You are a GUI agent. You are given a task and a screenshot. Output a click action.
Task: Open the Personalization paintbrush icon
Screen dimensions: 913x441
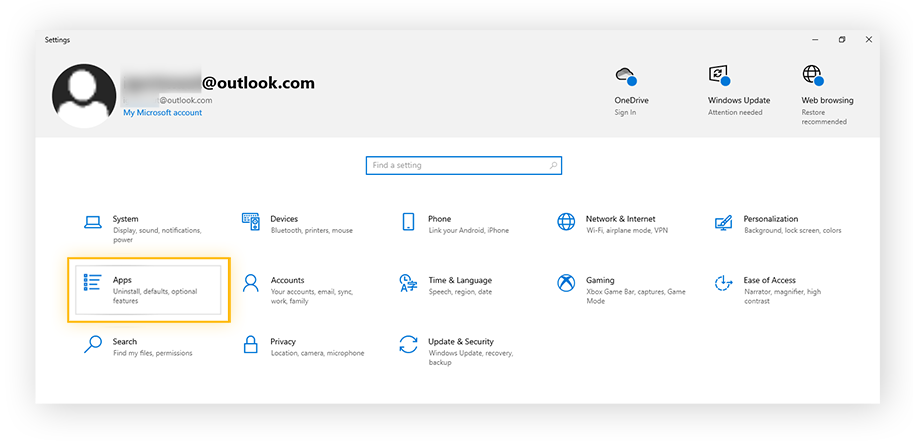pos(724,222)
